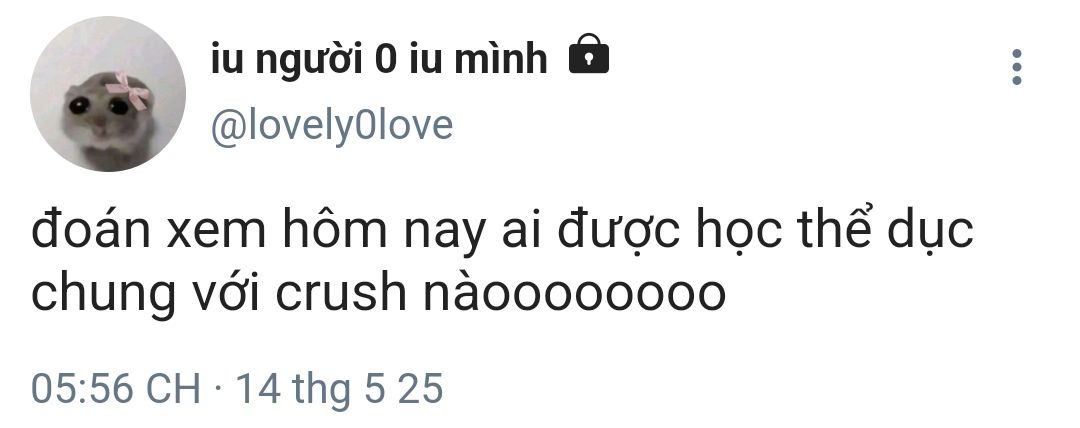
Task: Open profile via display name iu người 0 iu mình
Action: coord(380,59)
